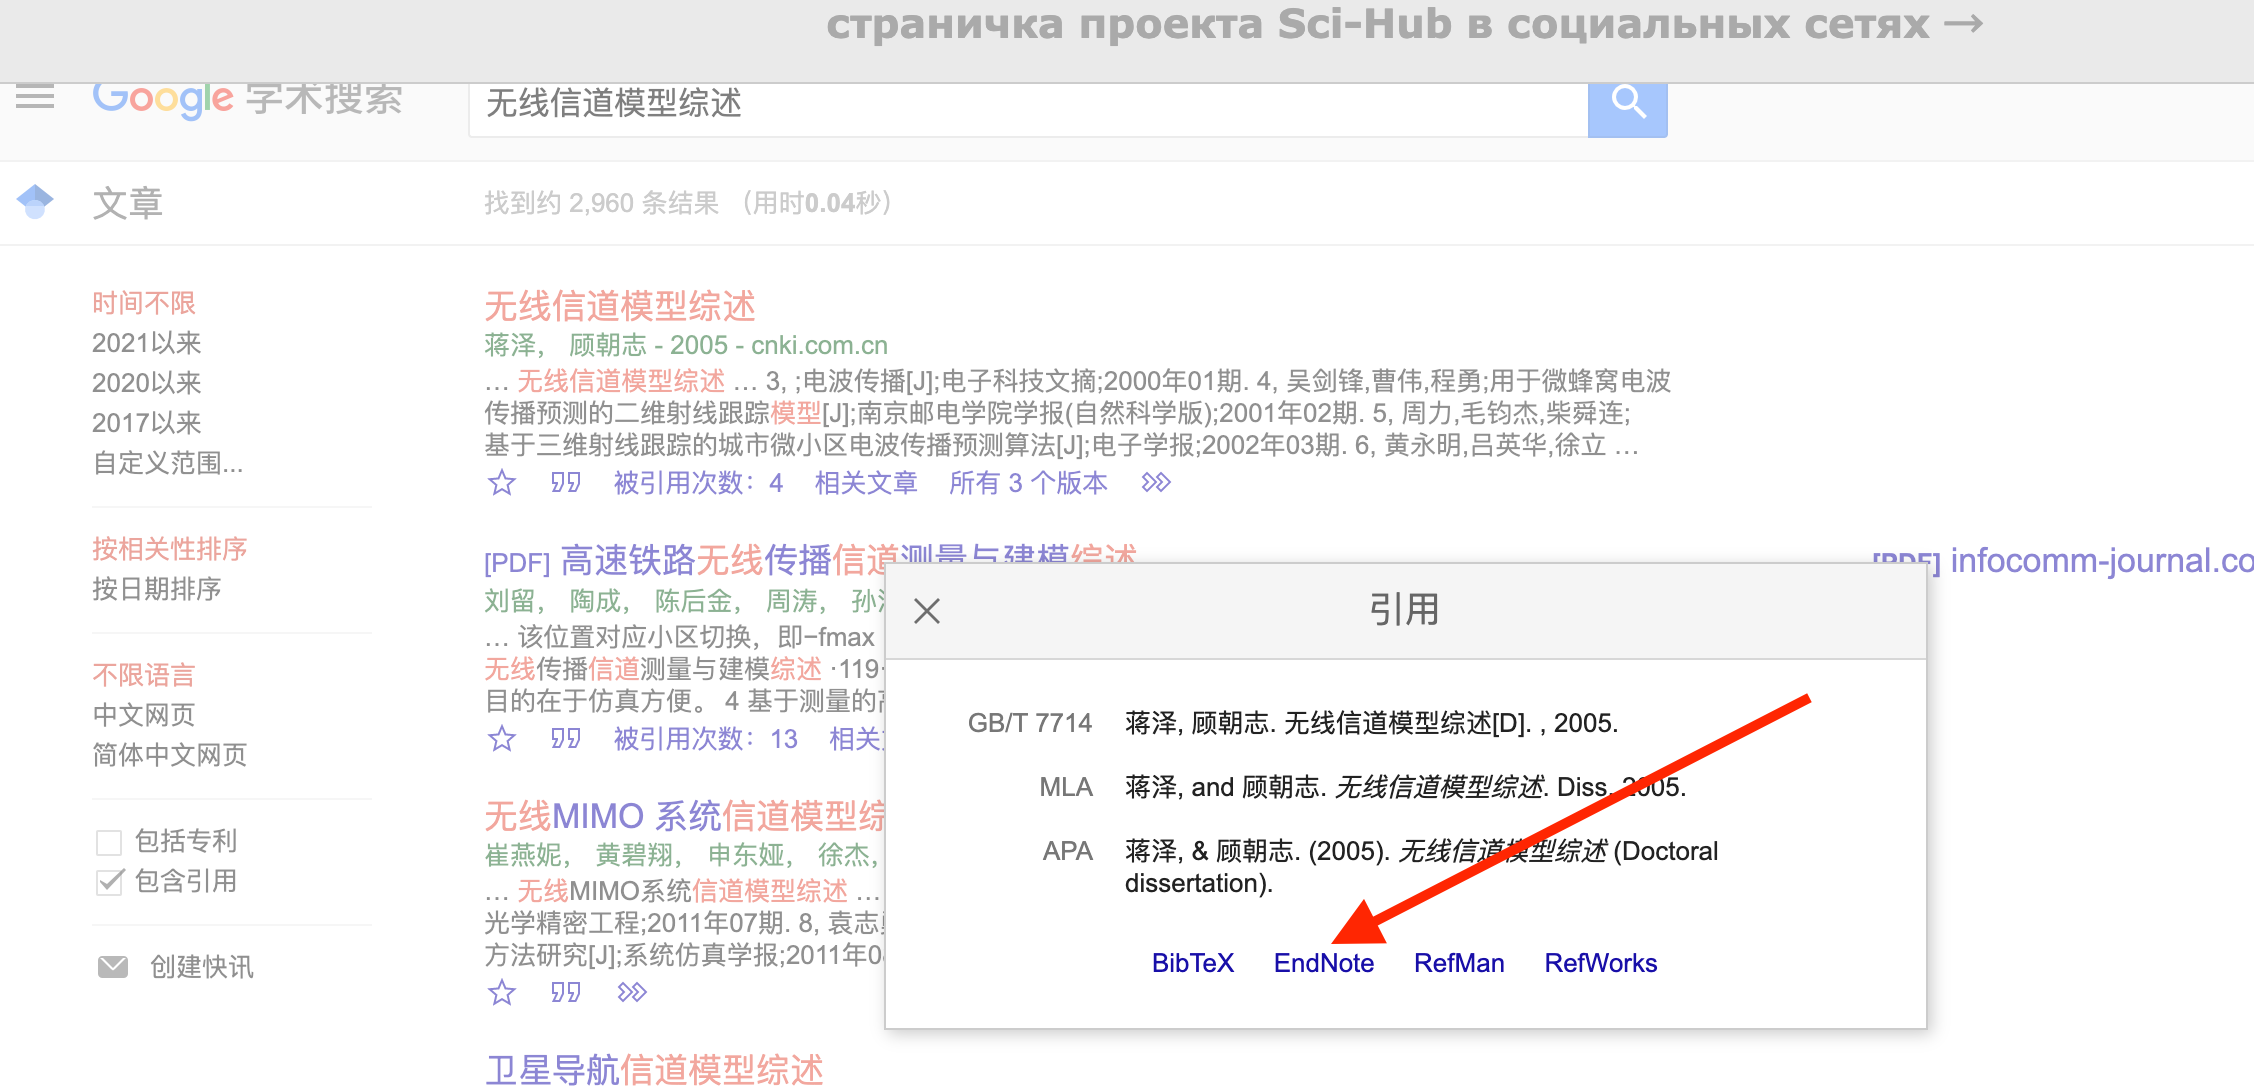
Task: Close the citation dialog with X
Action: click(x=927, y=611)
